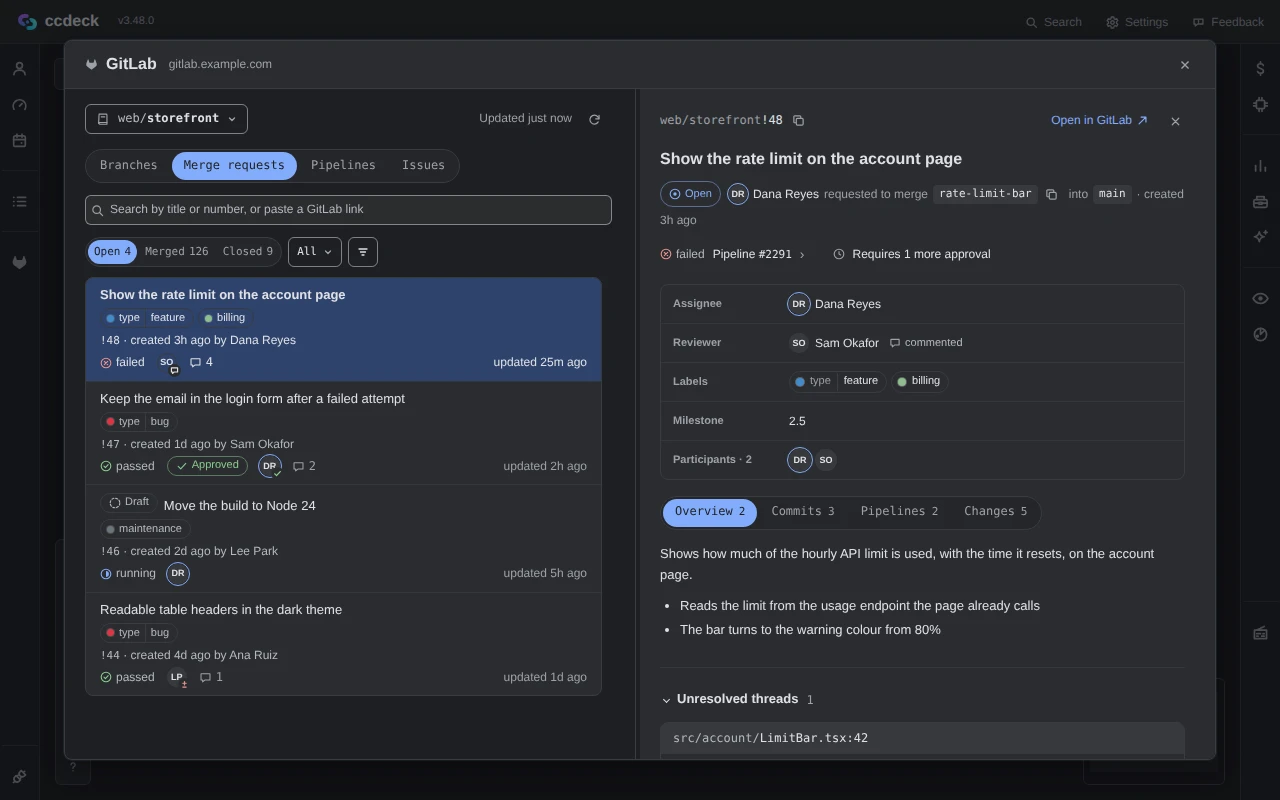Click the GitLab icon in left sidebar
Screen dimensions: 1280x800
pos(19,262)
